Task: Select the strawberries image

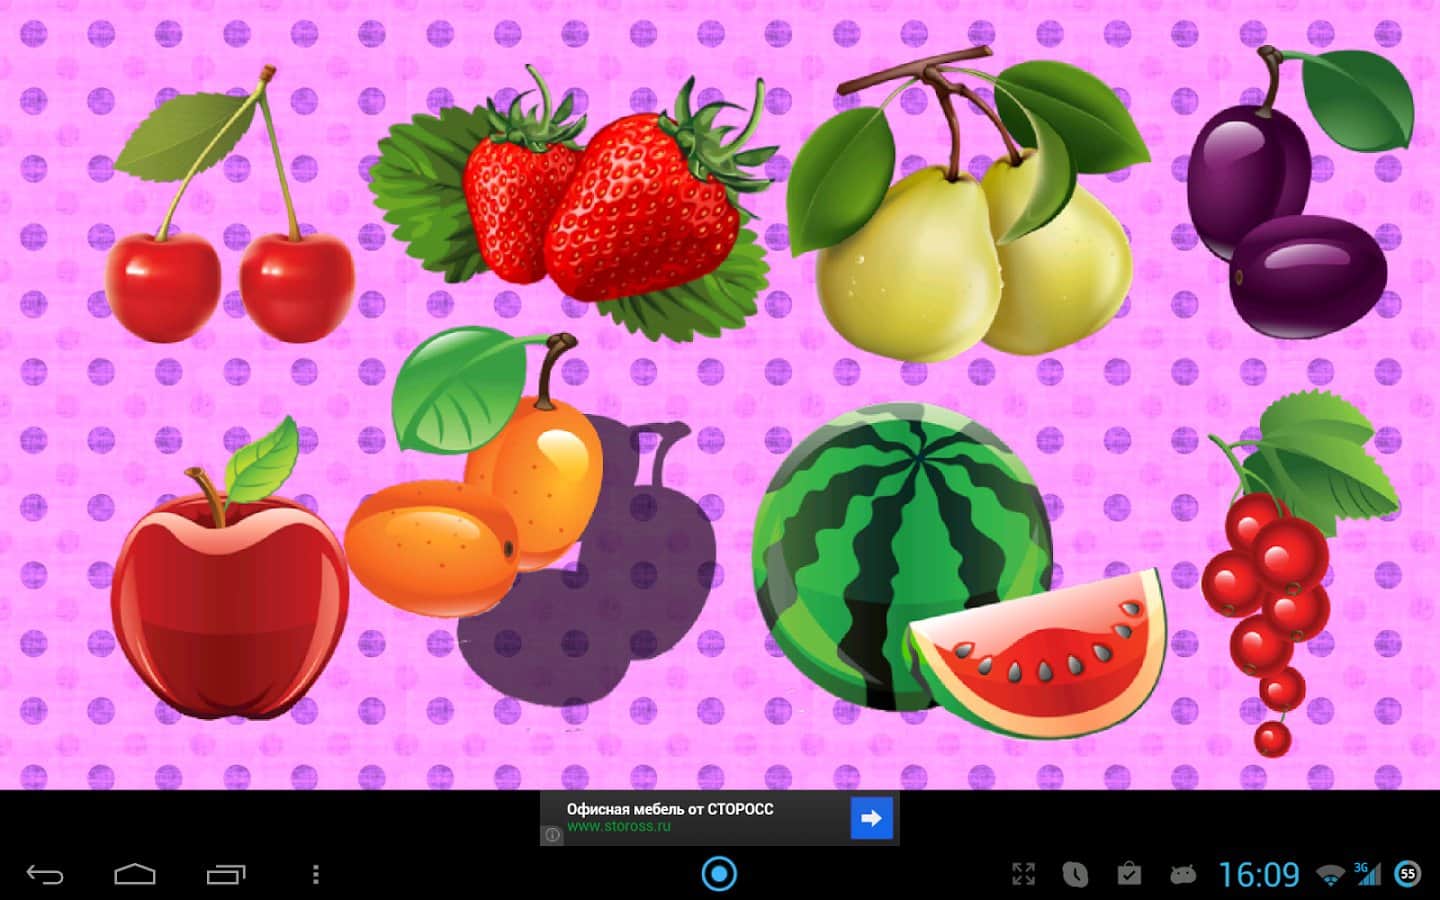Action: (600, 210)
